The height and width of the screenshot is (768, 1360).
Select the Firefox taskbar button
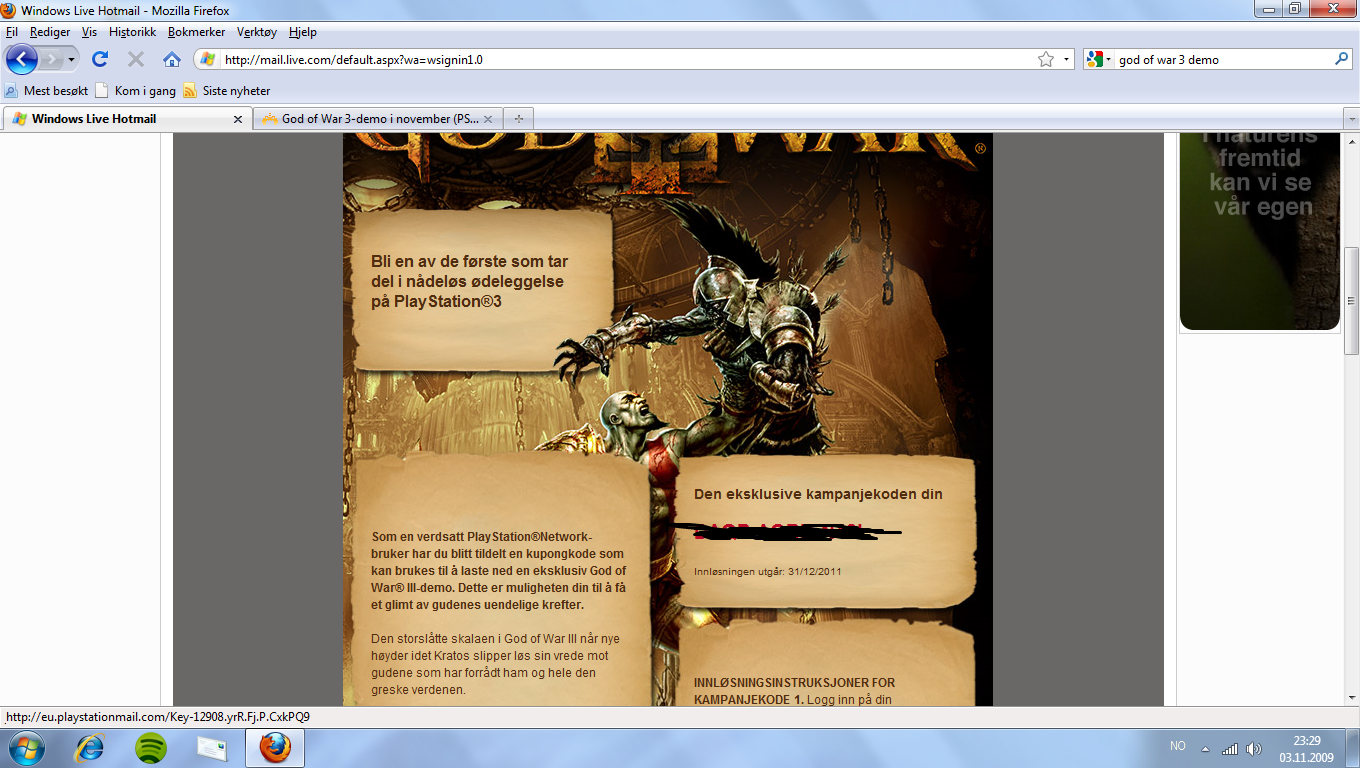point(275,748)
